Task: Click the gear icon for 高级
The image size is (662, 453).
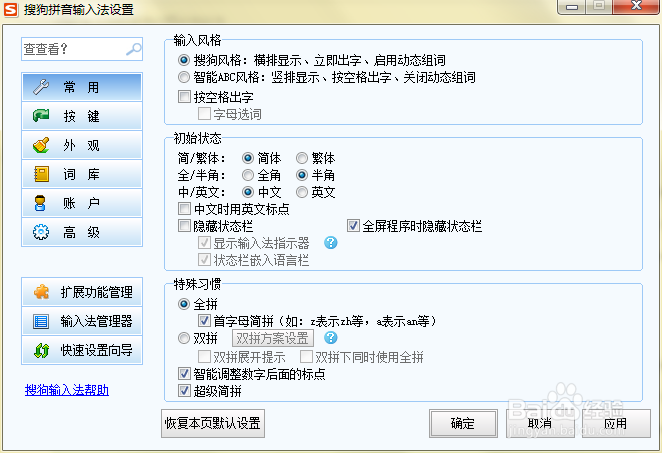Action: tap(41, 232)
